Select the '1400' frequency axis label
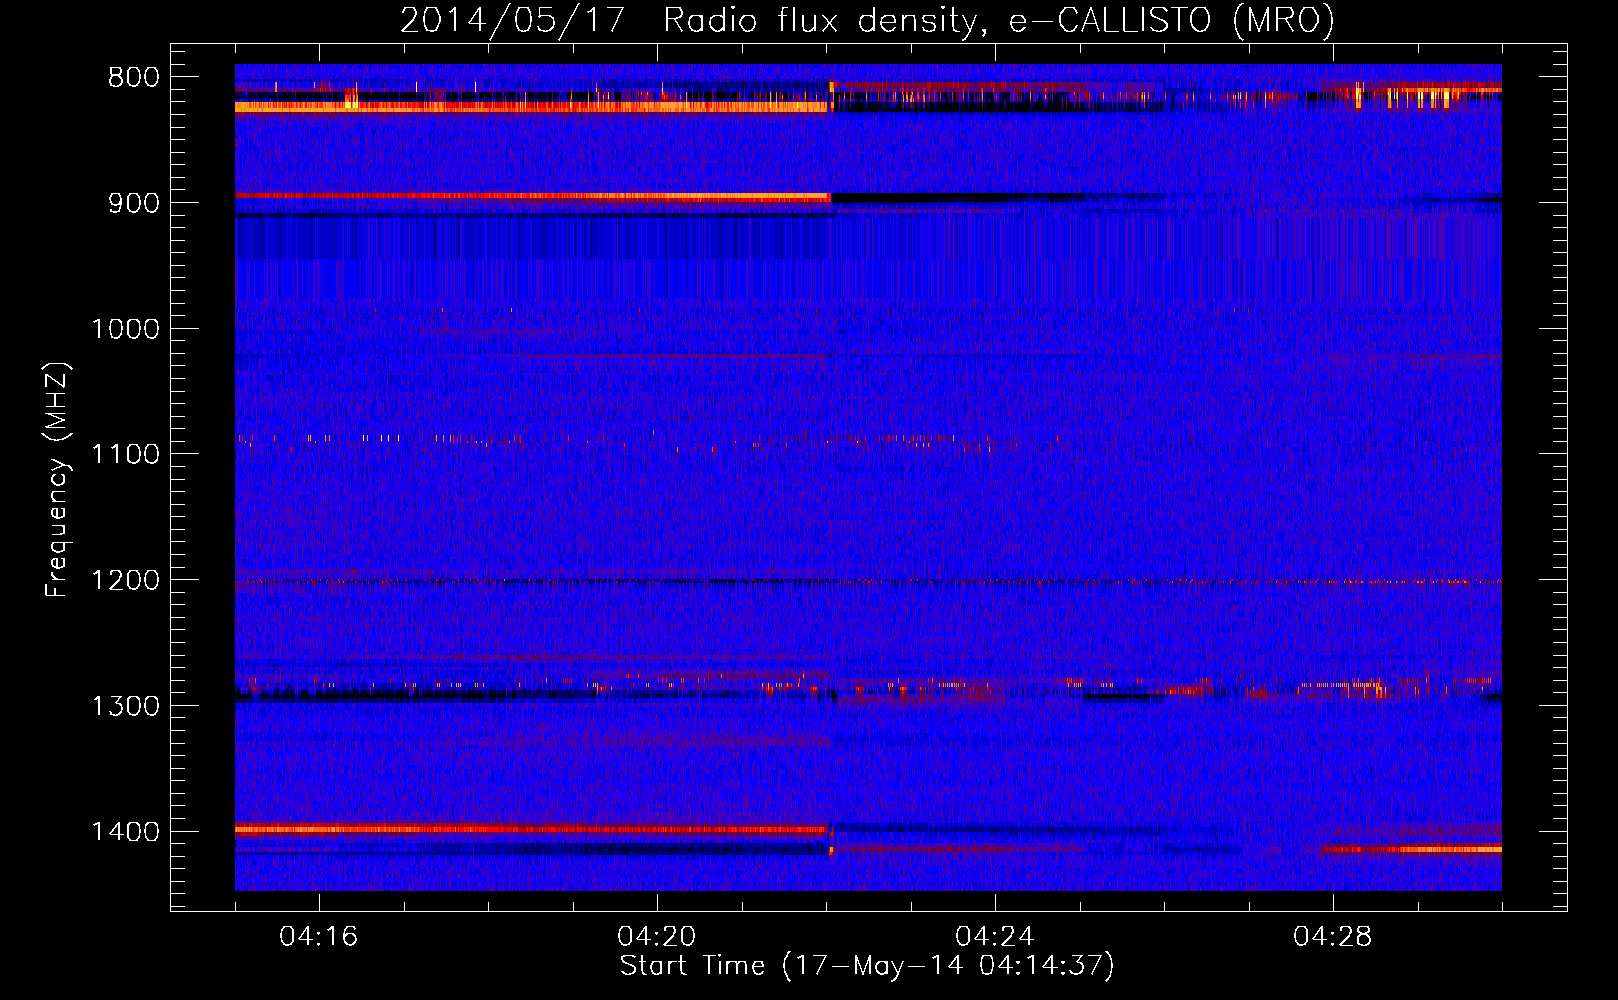1618x1000 pixels. point(125,831)
